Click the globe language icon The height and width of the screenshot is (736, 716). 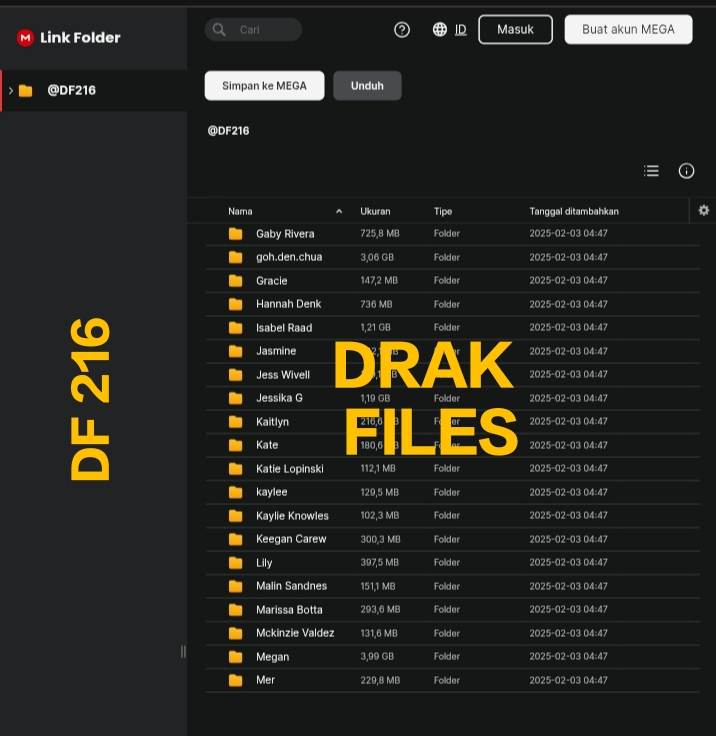click(x=439, y=30)
